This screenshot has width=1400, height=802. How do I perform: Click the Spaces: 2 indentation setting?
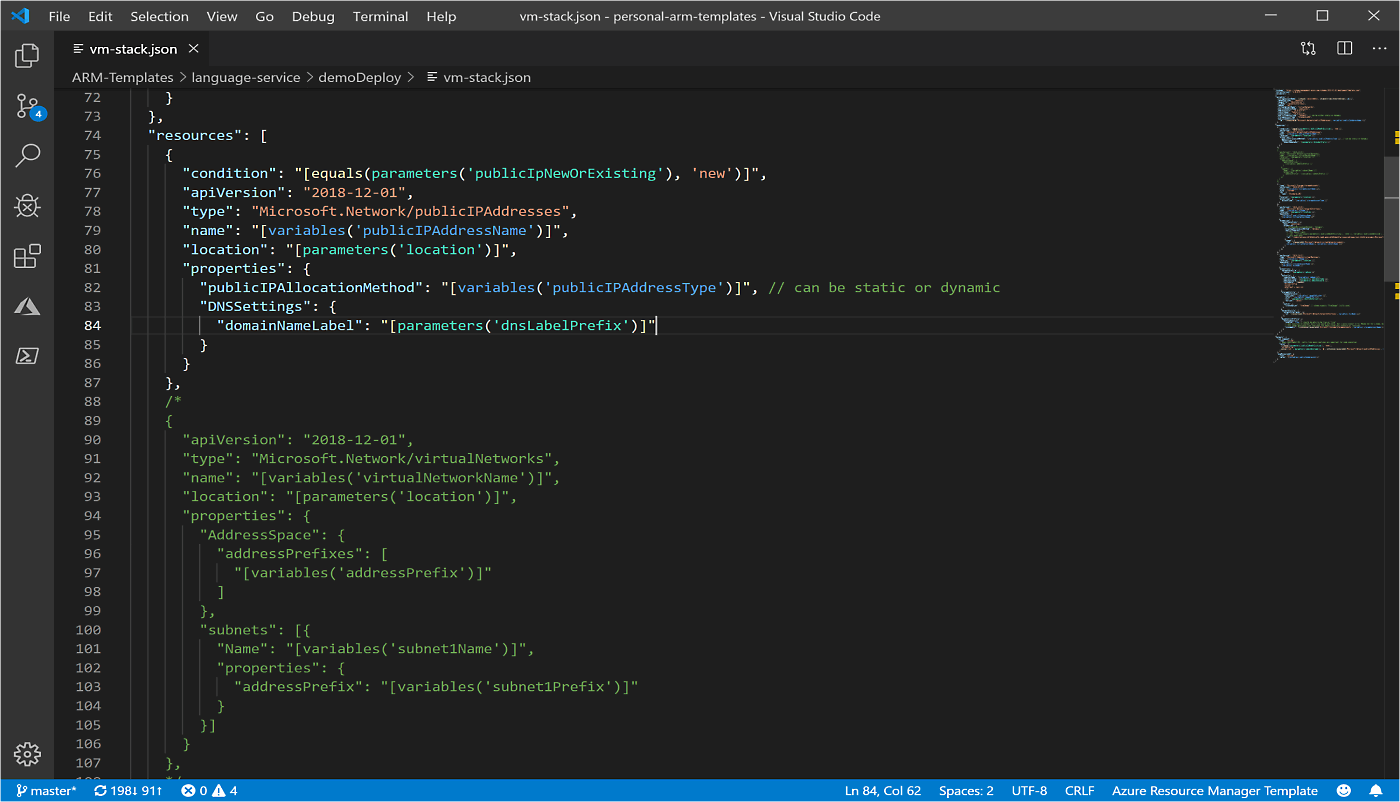[966, 791]
